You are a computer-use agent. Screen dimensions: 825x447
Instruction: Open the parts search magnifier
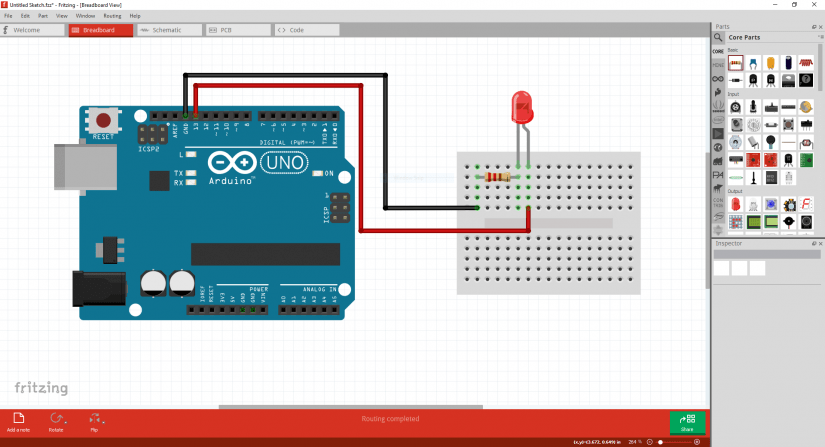[718, 37]
